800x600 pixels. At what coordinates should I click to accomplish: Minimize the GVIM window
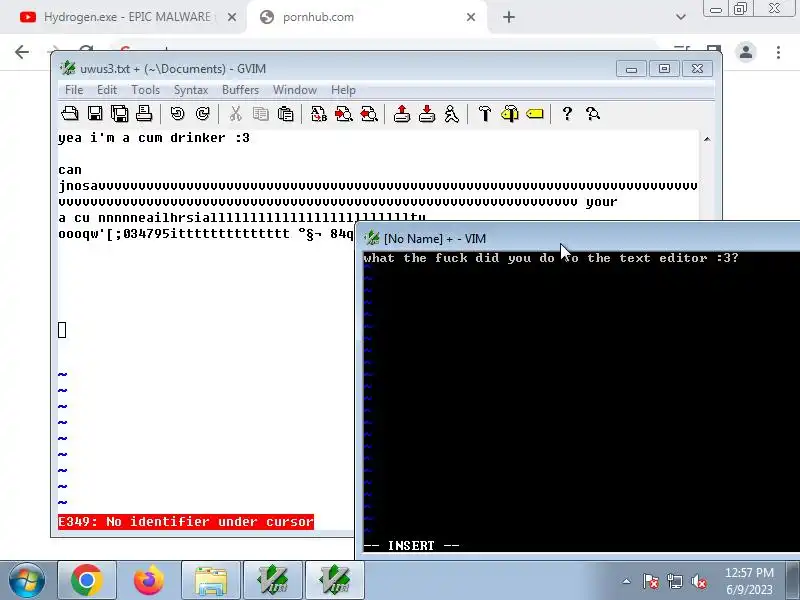coord(631,68)
